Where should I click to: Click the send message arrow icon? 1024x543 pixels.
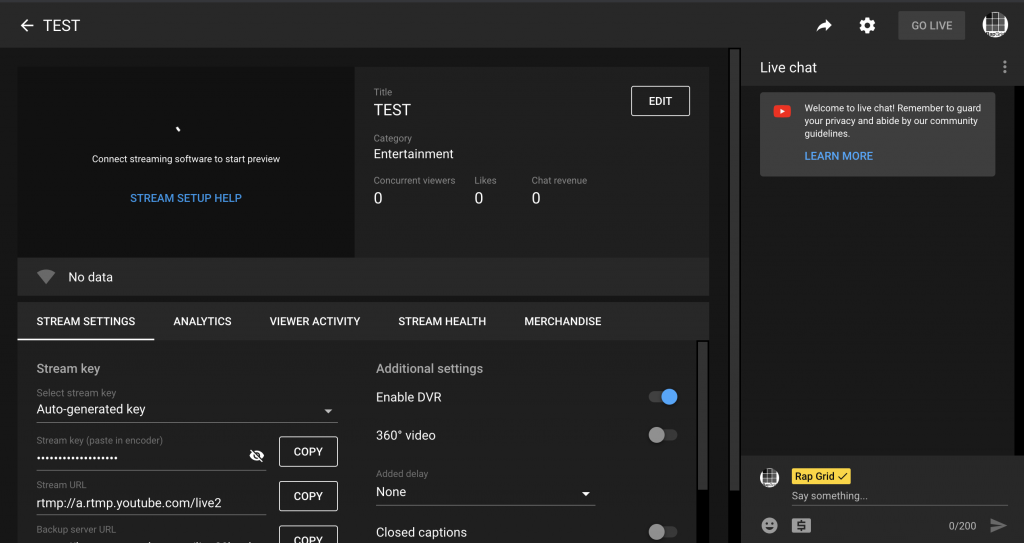(999, 525)
